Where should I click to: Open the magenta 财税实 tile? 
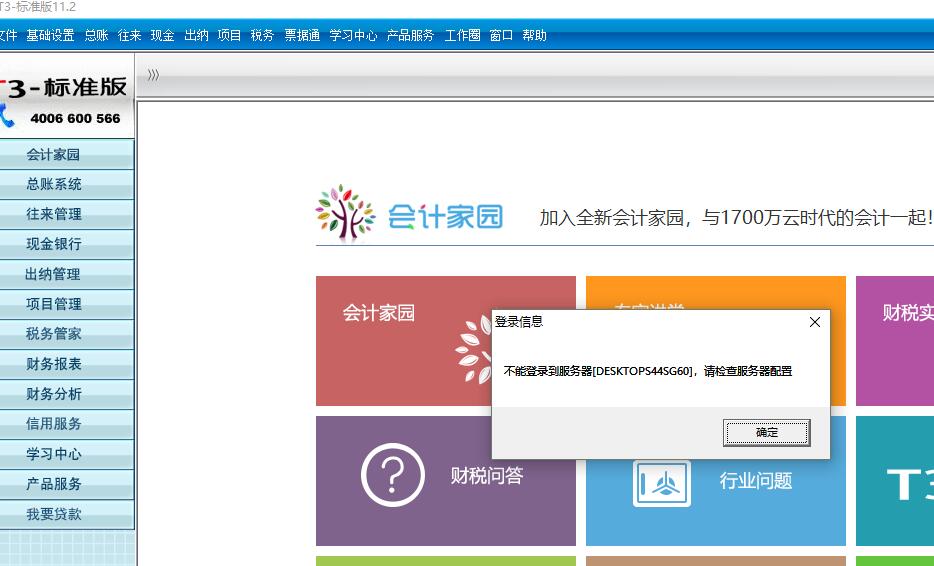pos(895,341)
